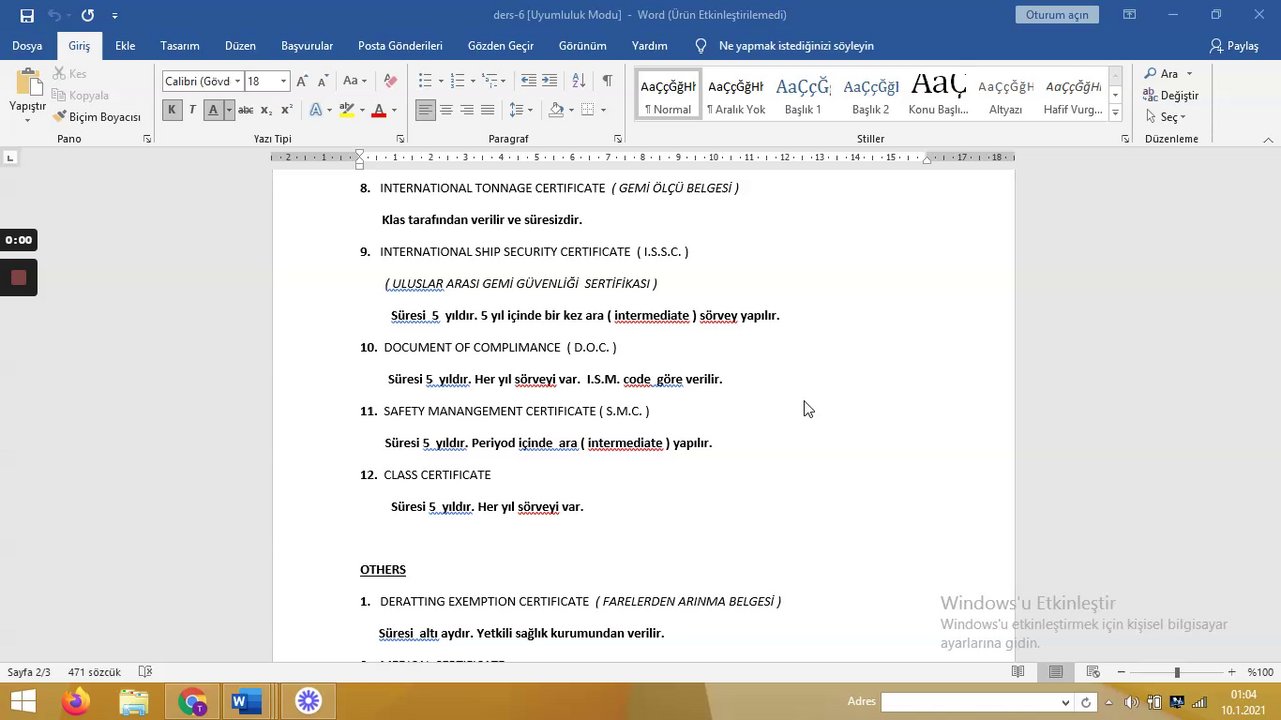Click the Text Effects glowing A icon
The width and height of the screenshot is (1281, 720).
coord(316,110)
